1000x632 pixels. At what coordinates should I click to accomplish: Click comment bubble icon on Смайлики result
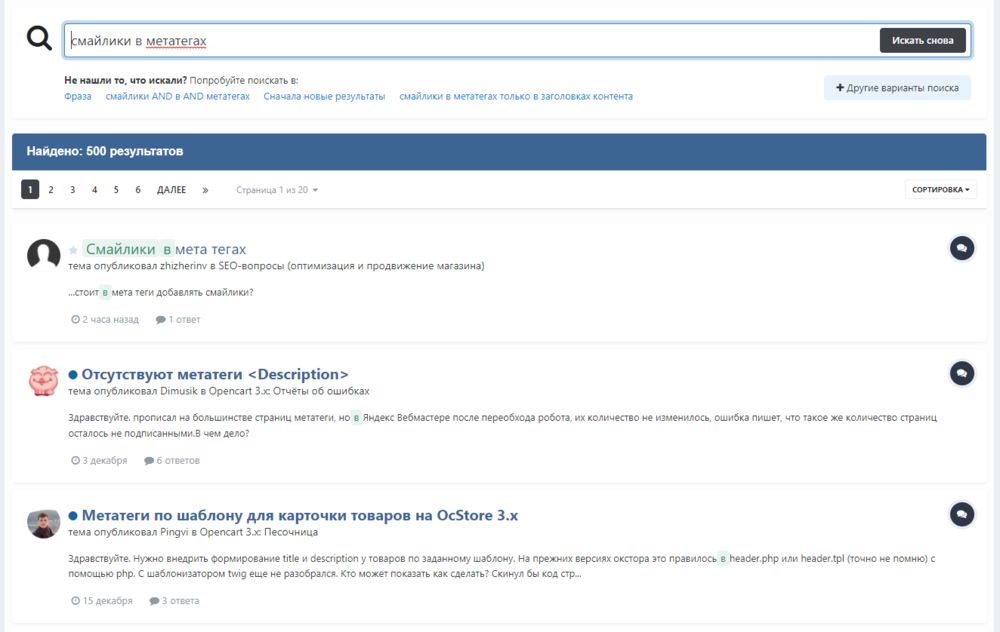click(x=961, y=247)
